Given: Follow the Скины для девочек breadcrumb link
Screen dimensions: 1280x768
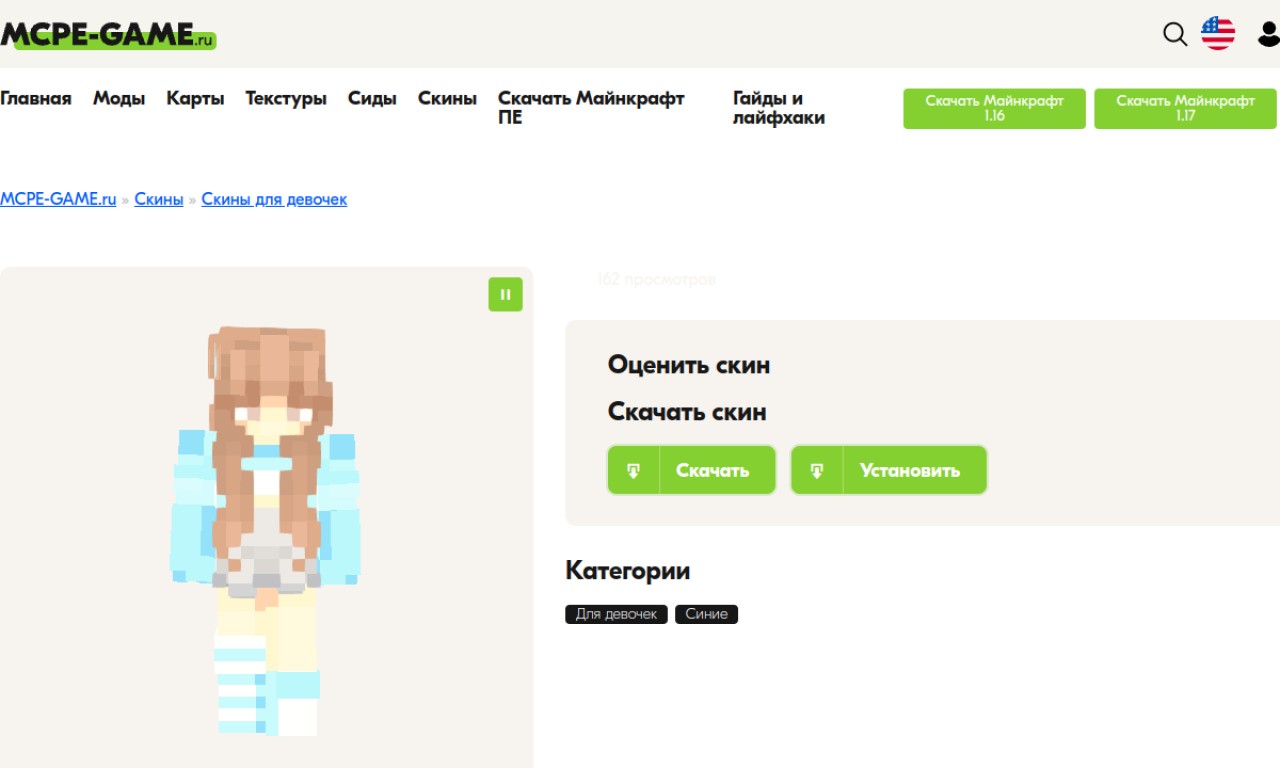Looking at the screenshot, I should [274, 199].
